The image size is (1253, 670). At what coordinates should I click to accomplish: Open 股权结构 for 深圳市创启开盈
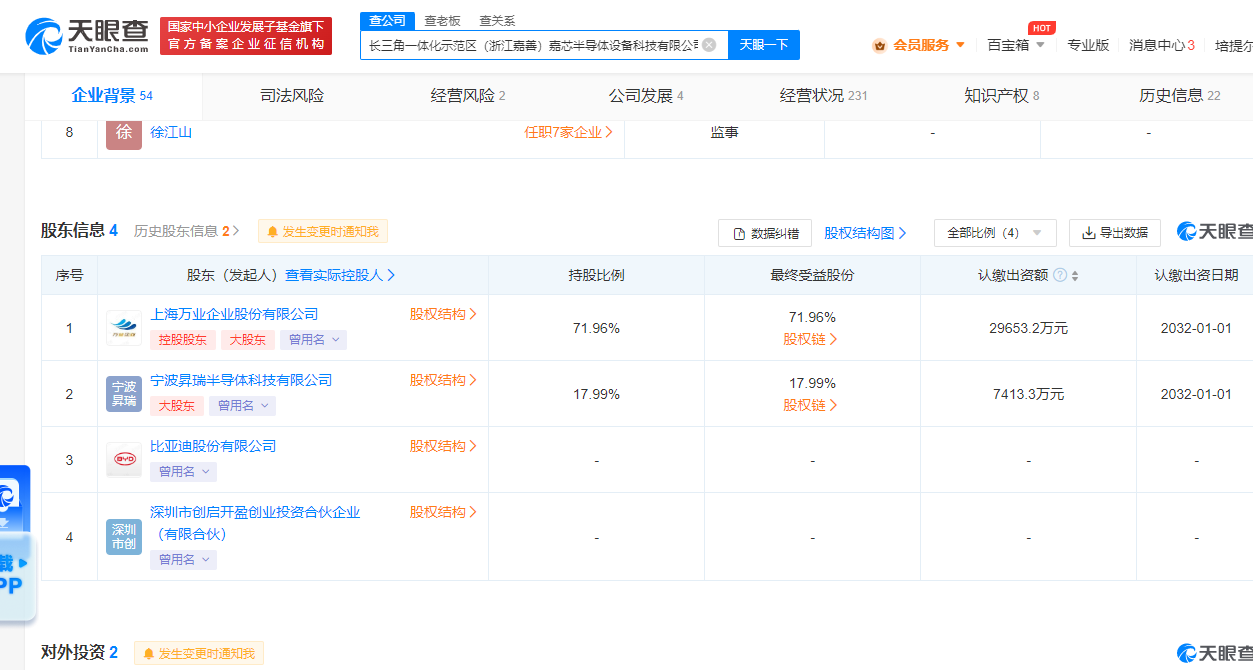[443, 512]
